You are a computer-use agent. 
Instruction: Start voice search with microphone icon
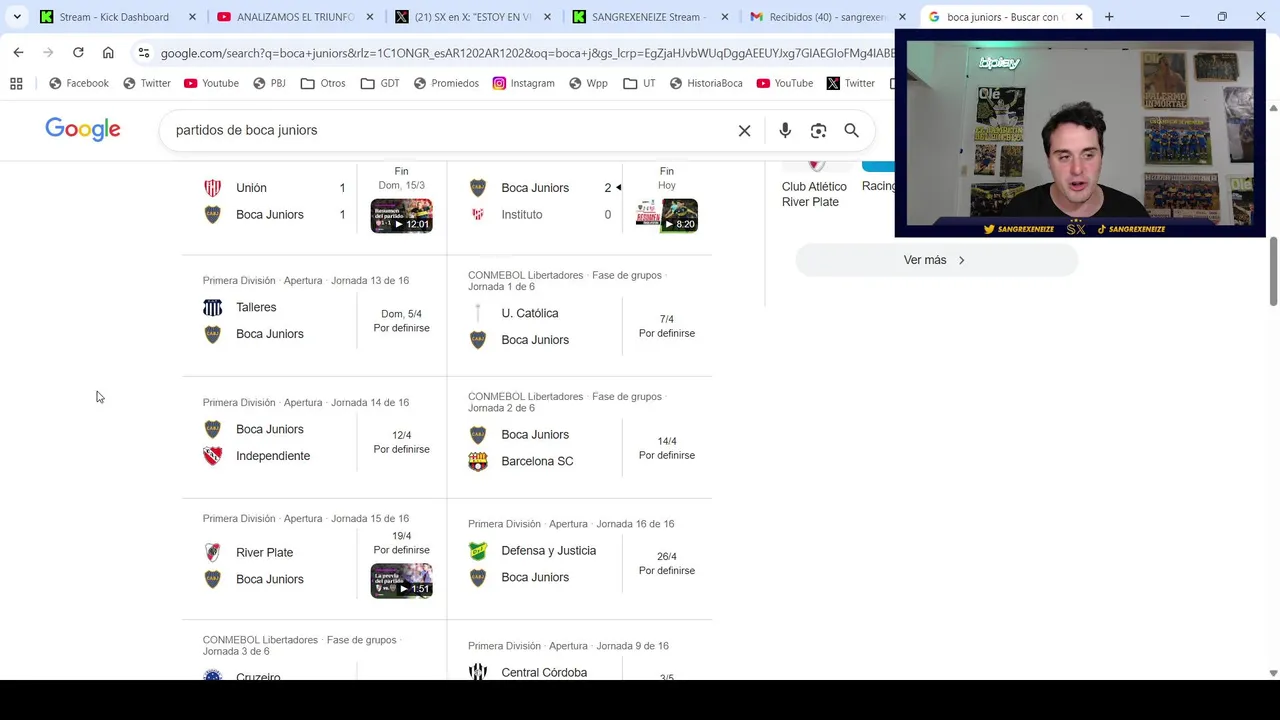click(x=785, y=130)
